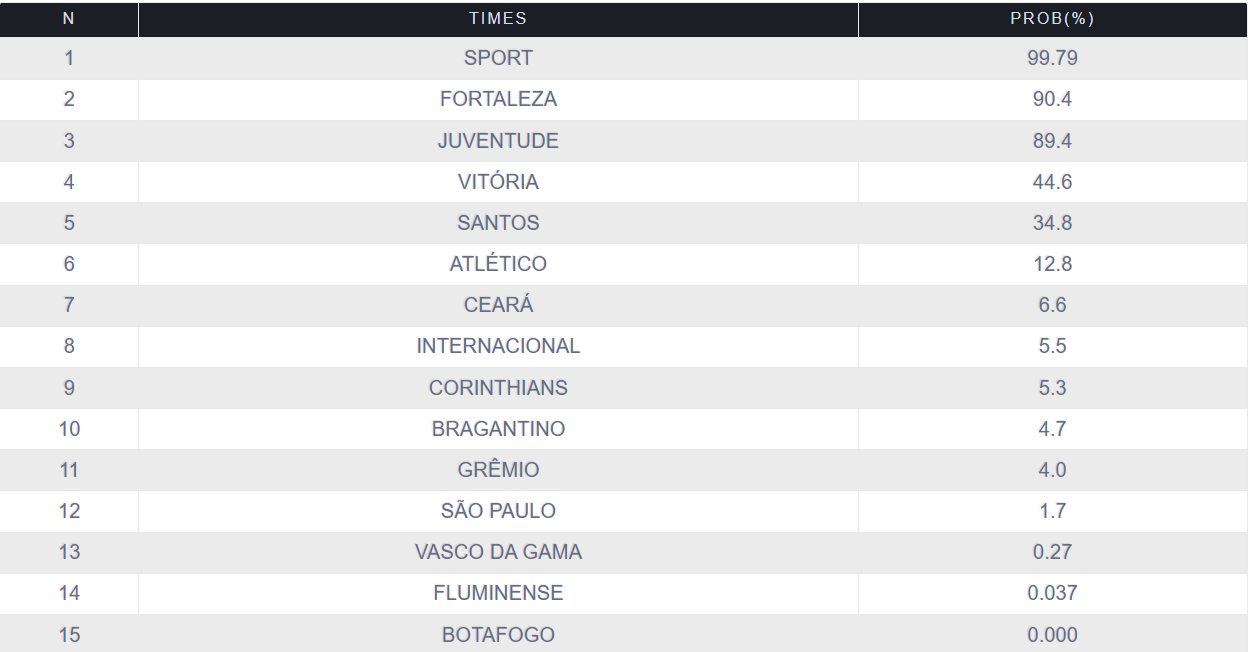1252x652 pixels.
Task: Click the 99.79 probability value
Action: tap(1052, 58)
